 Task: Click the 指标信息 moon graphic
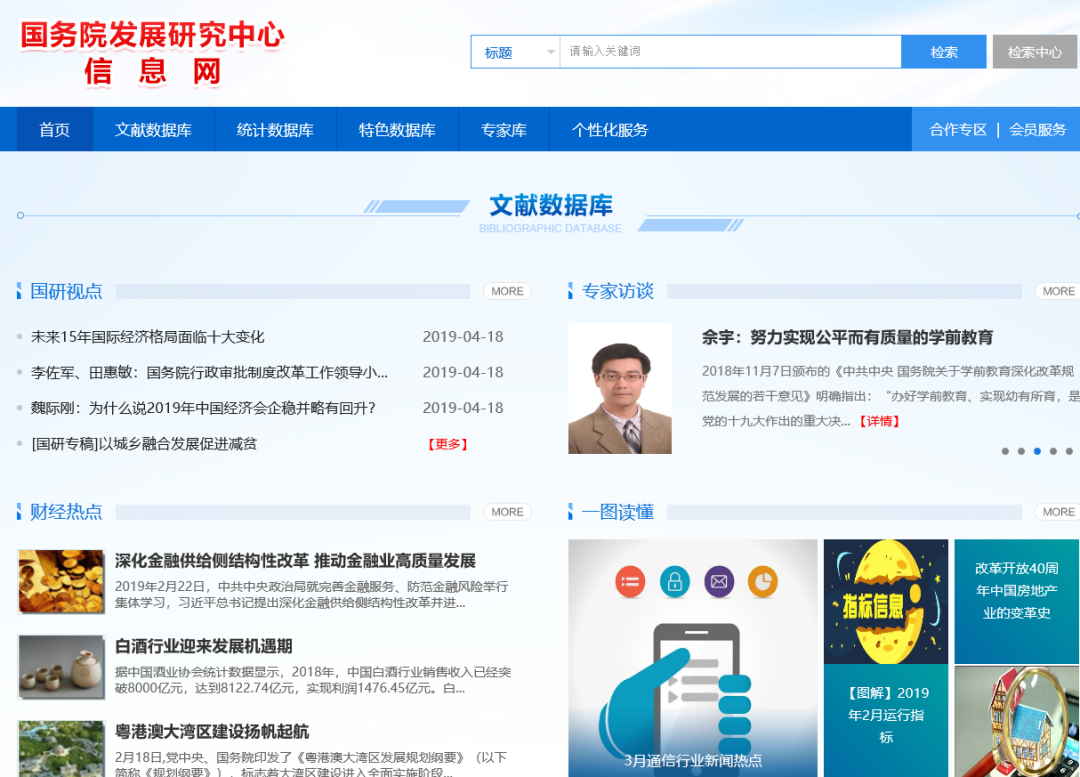coord(885,600)
